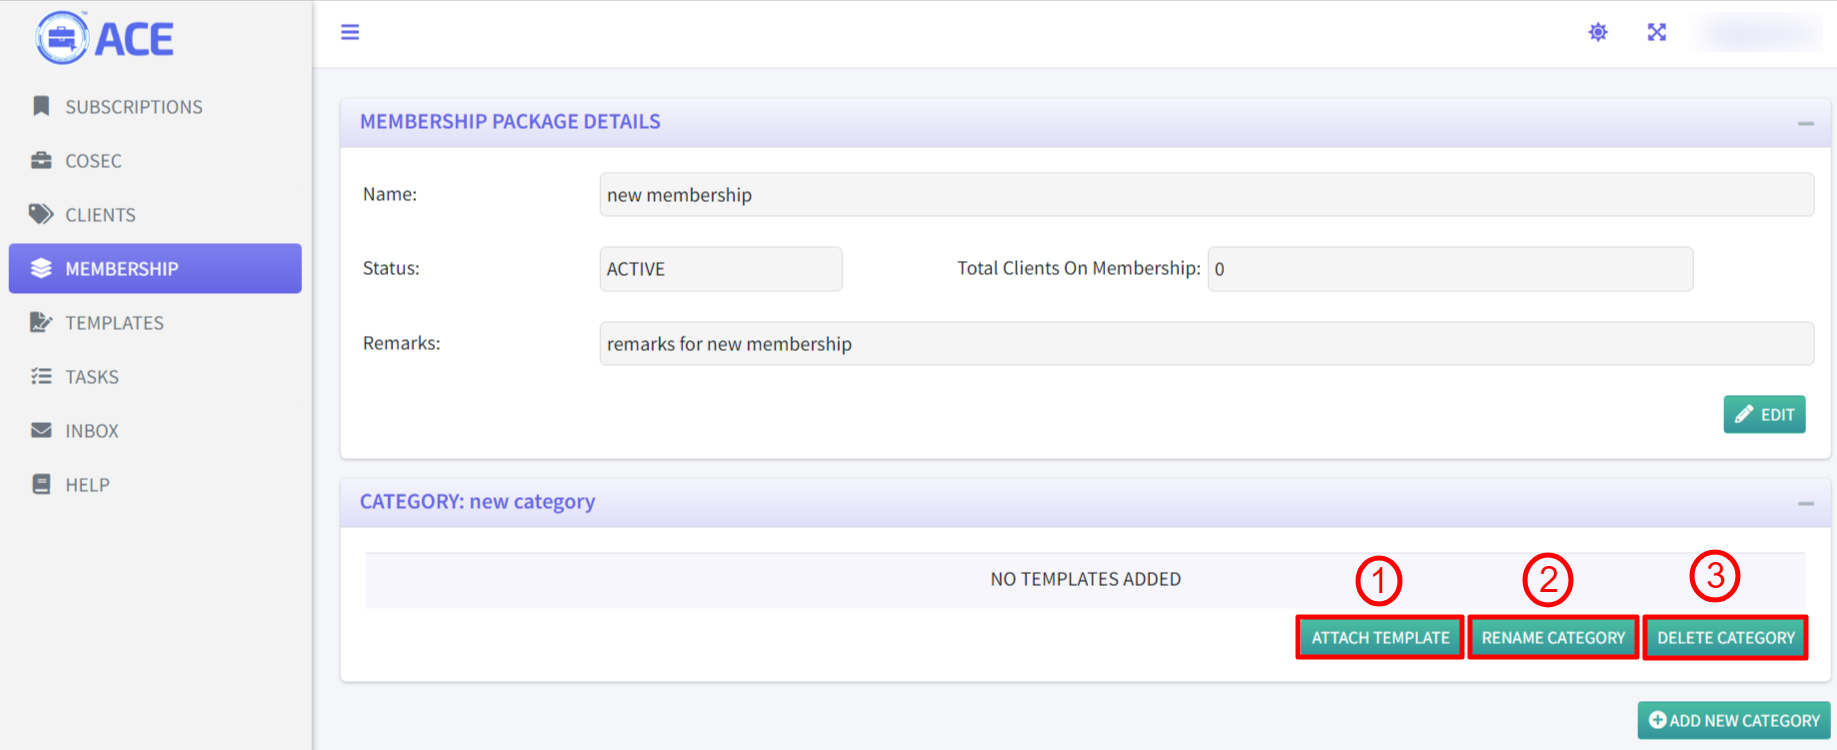Toggle the hamburger sidebar menu icon
The image size is (1837, 750).
tap(350, 32)
